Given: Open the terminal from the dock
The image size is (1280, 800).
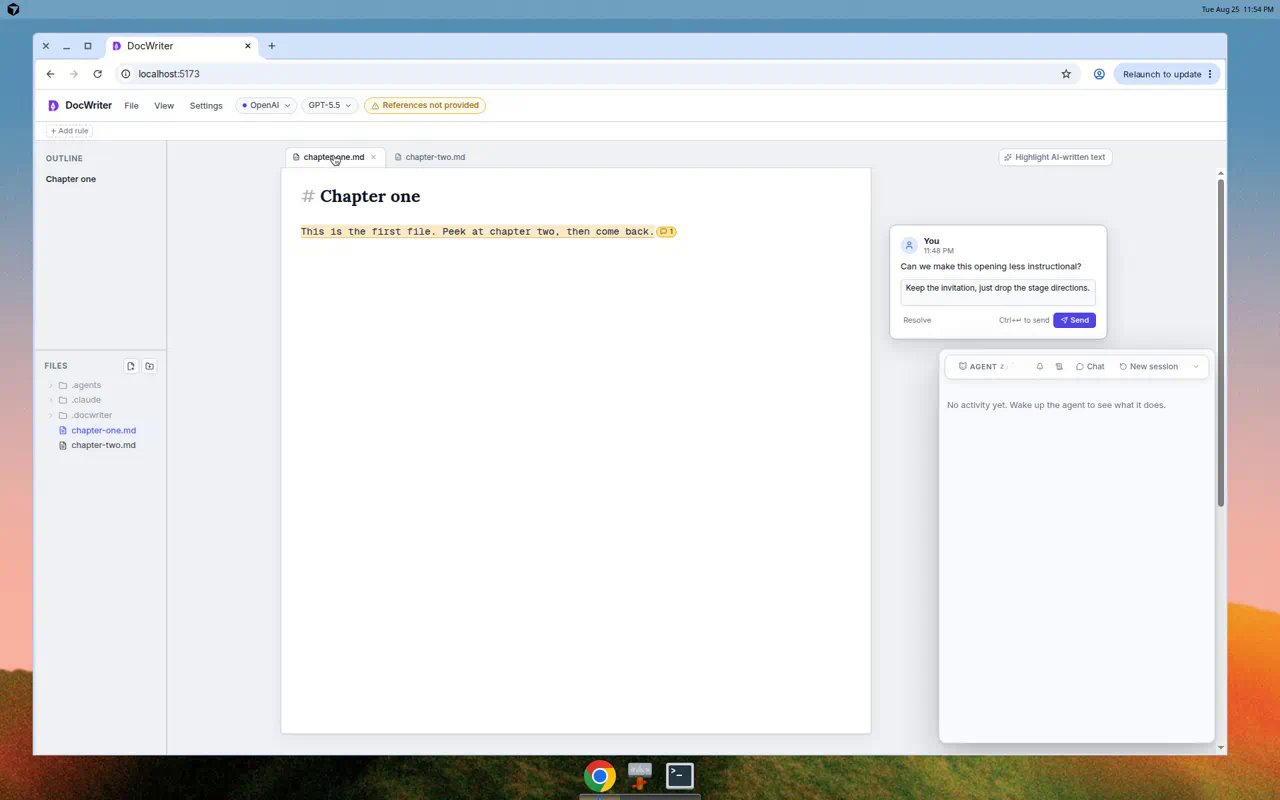Looking at the screenshot, I should point(680,776).
